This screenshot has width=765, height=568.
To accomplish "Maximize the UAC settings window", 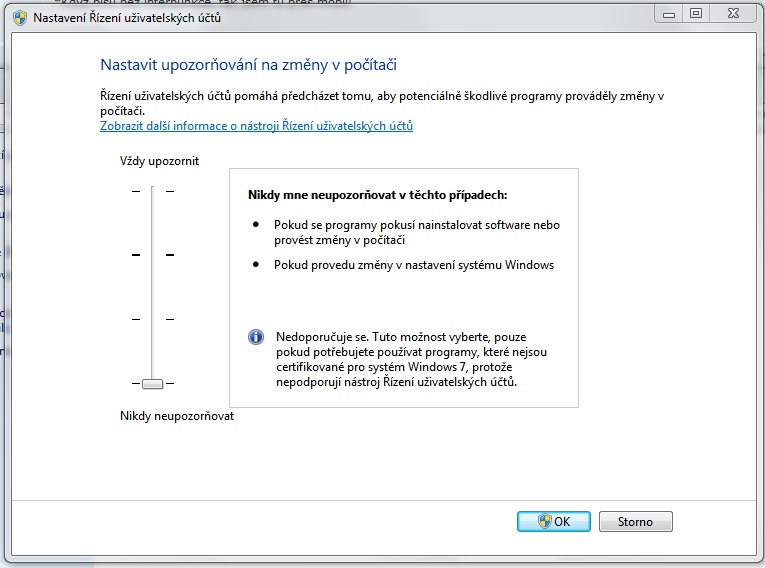I will click(696, 14).
